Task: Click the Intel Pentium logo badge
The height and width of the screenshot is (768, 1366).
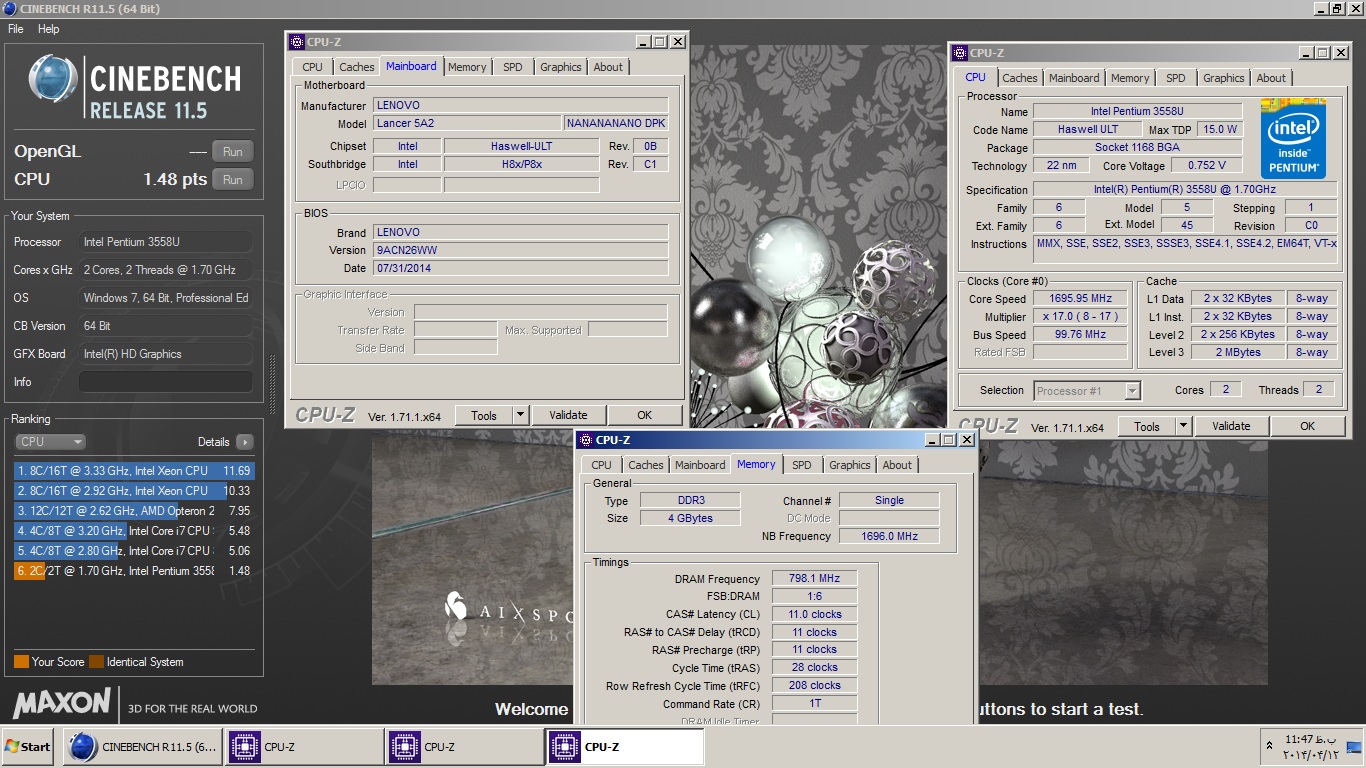Action: 1293,138
